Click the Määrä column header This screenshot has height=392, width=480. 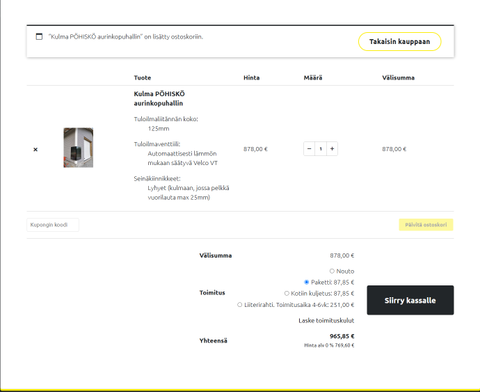tap(313, 78)
